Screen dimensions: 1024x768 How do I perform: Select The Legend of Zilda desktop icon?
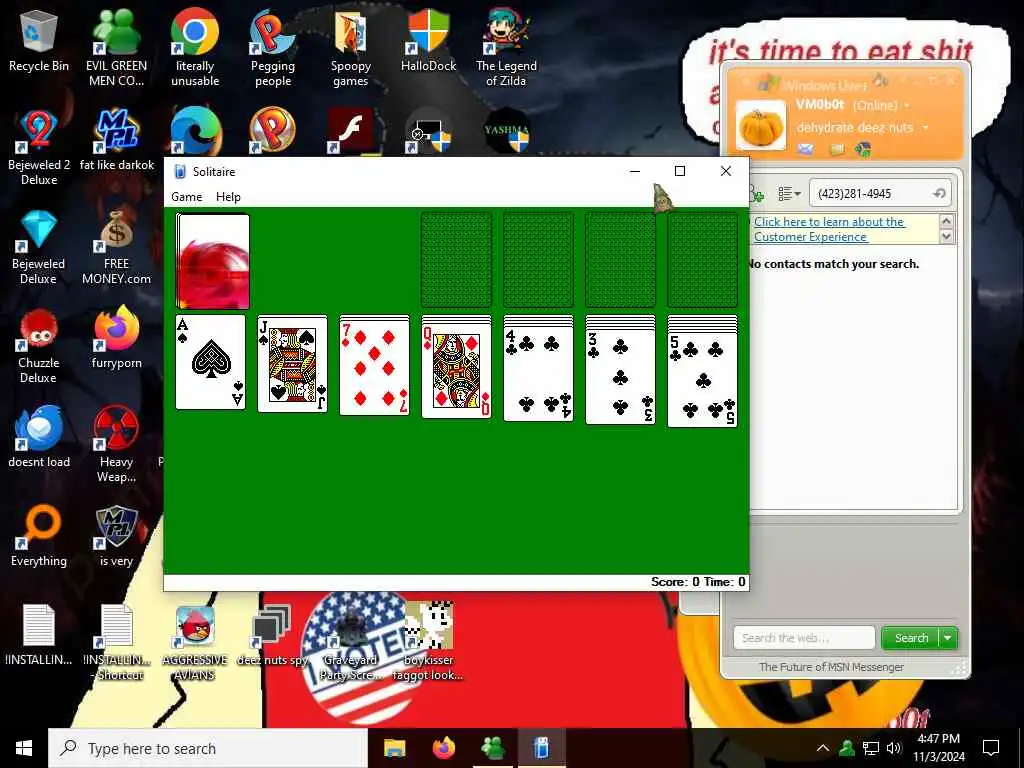pos(506,48)
